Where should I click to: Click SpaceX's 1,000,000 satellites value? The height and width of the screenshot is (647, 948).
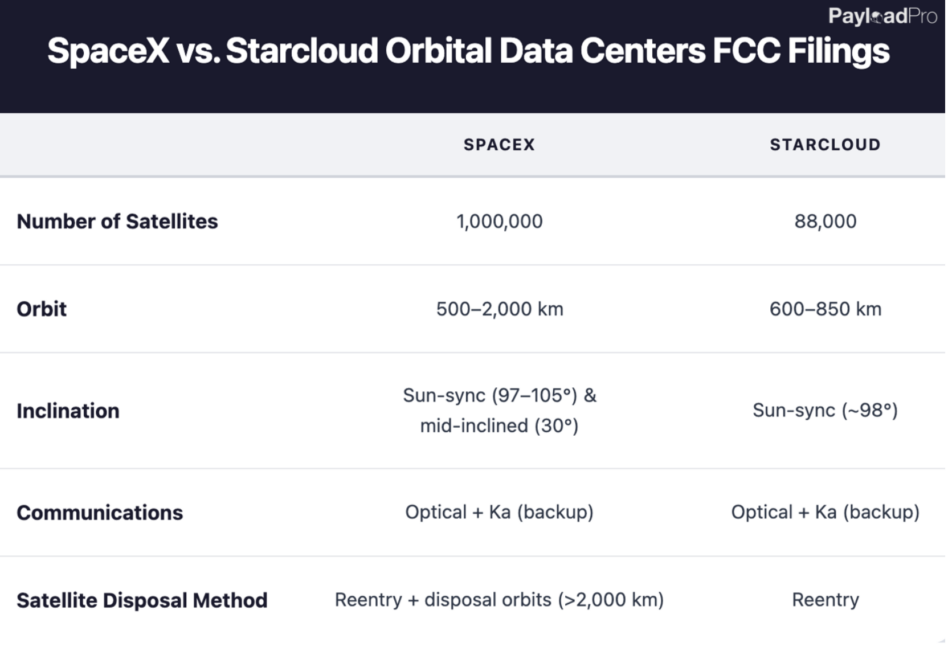[x=499, y=221]
